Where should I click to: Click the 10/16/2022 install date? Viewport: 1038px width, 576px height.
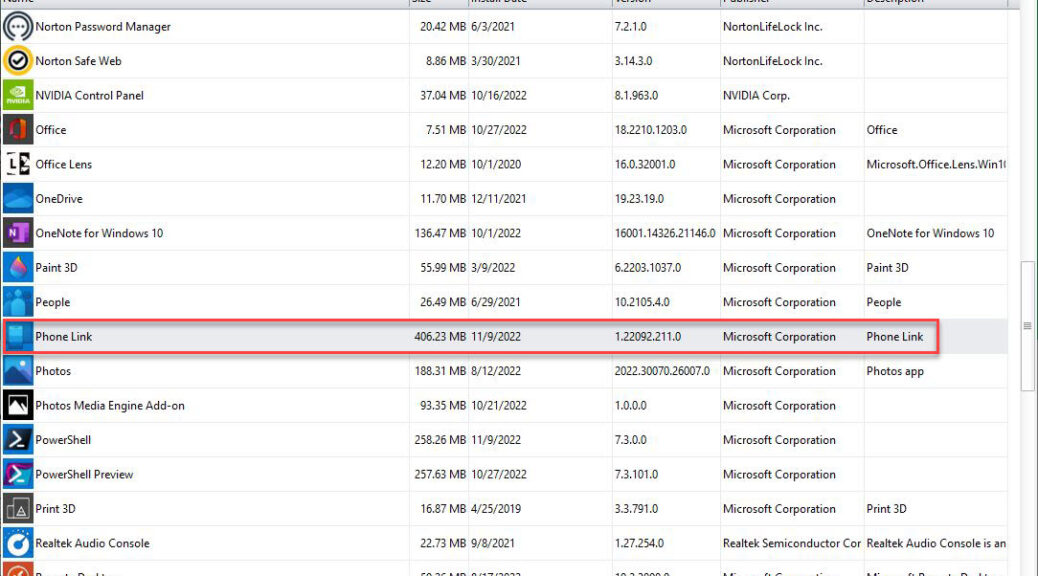(x=499, y=95)
